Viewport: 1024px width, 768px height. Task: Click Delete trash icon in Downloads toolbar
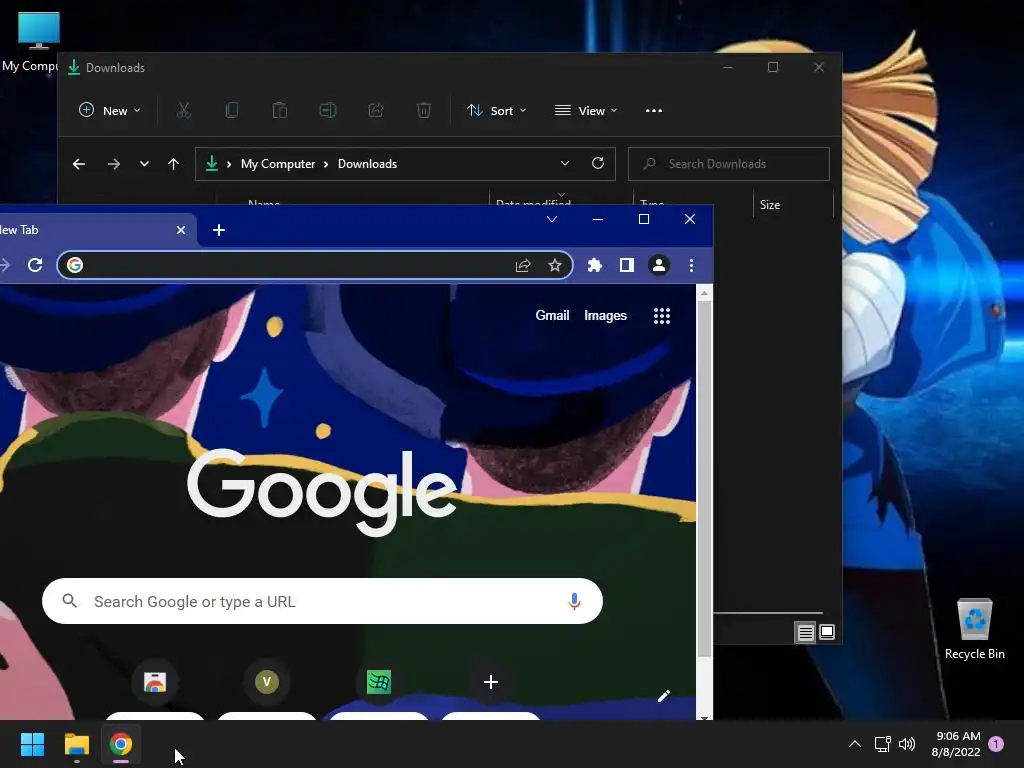tap(424, 110)
